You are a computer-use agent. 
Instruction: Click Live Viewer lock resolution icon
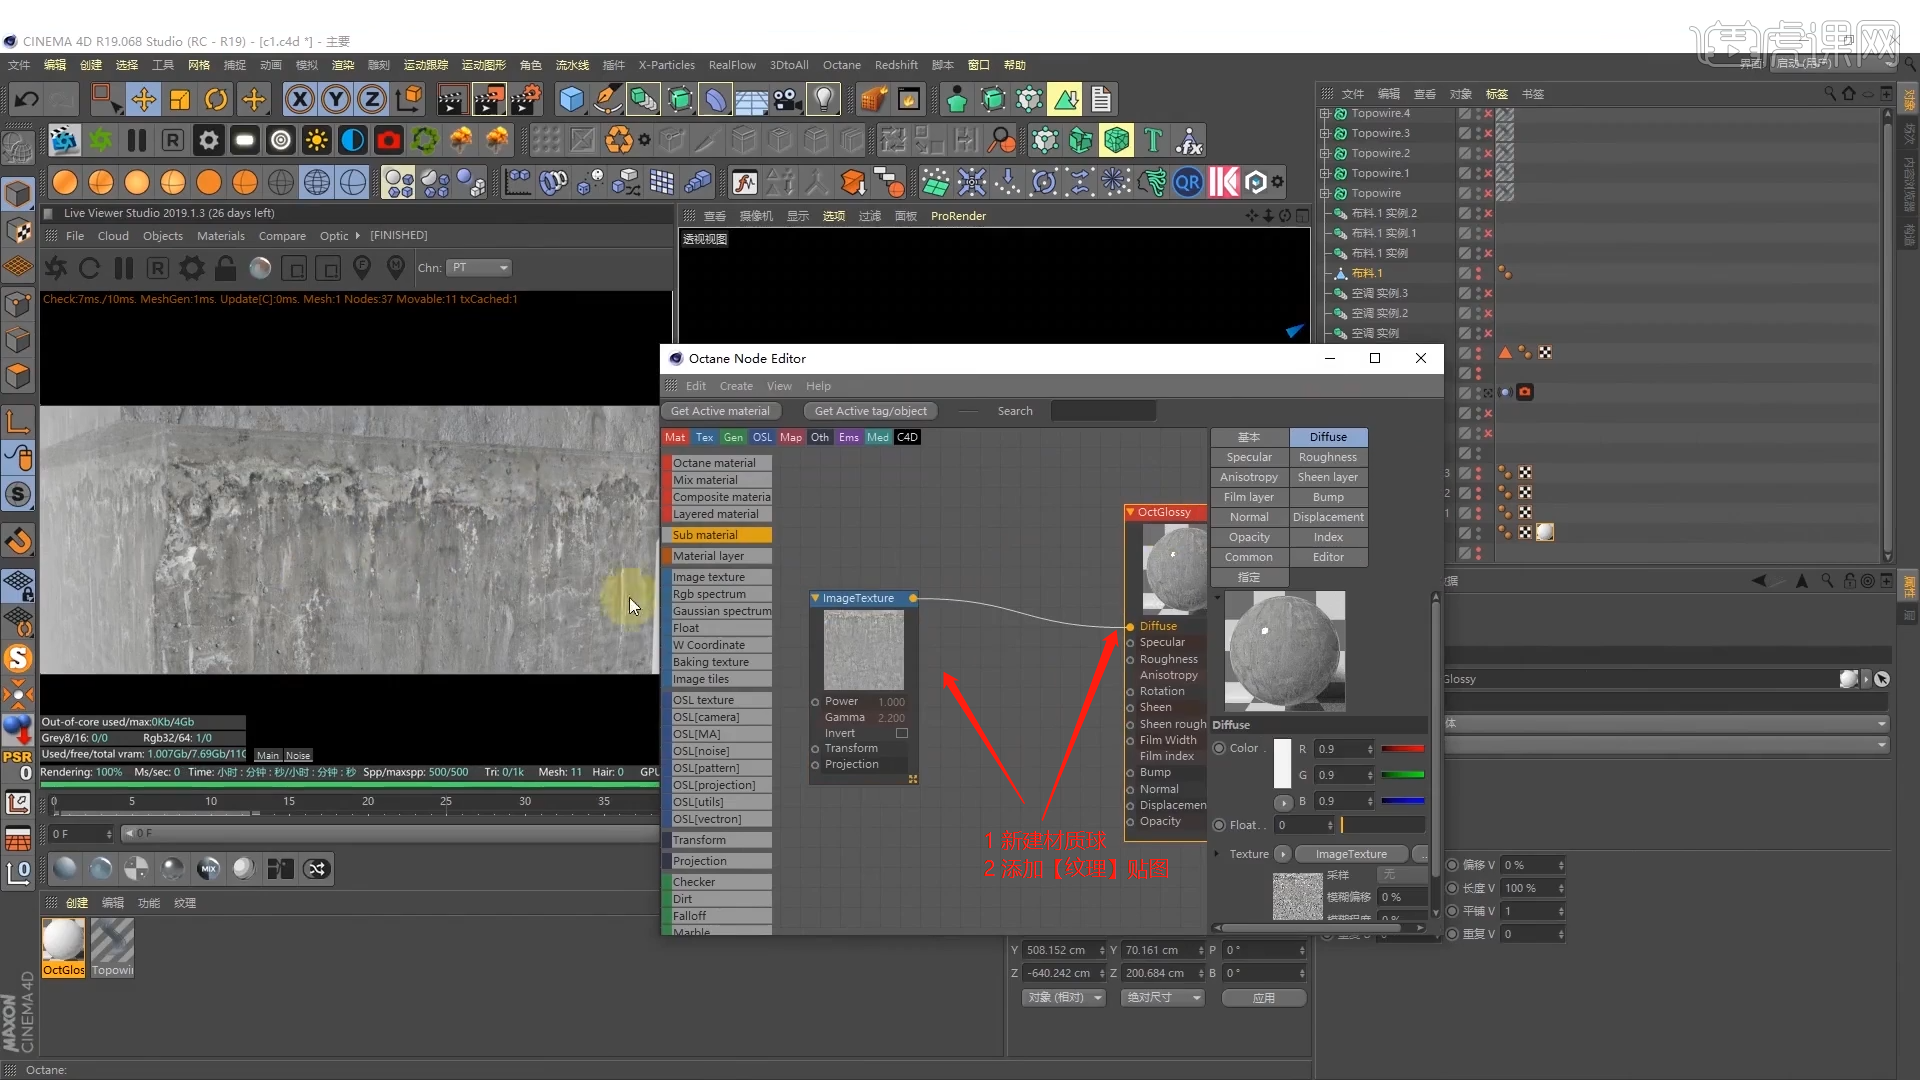[226, 268]
